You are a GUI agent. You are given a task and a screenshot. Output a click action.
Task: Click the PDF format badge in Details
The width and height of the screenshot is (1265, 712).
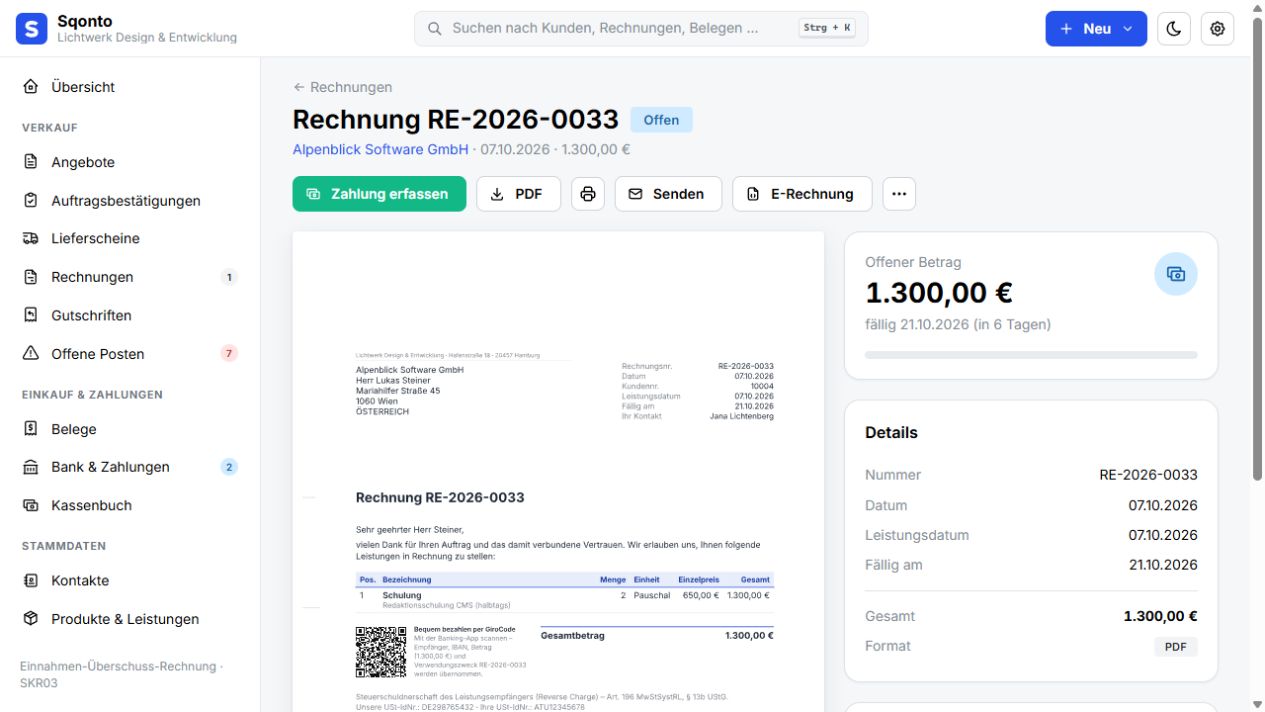point(1176,647)
